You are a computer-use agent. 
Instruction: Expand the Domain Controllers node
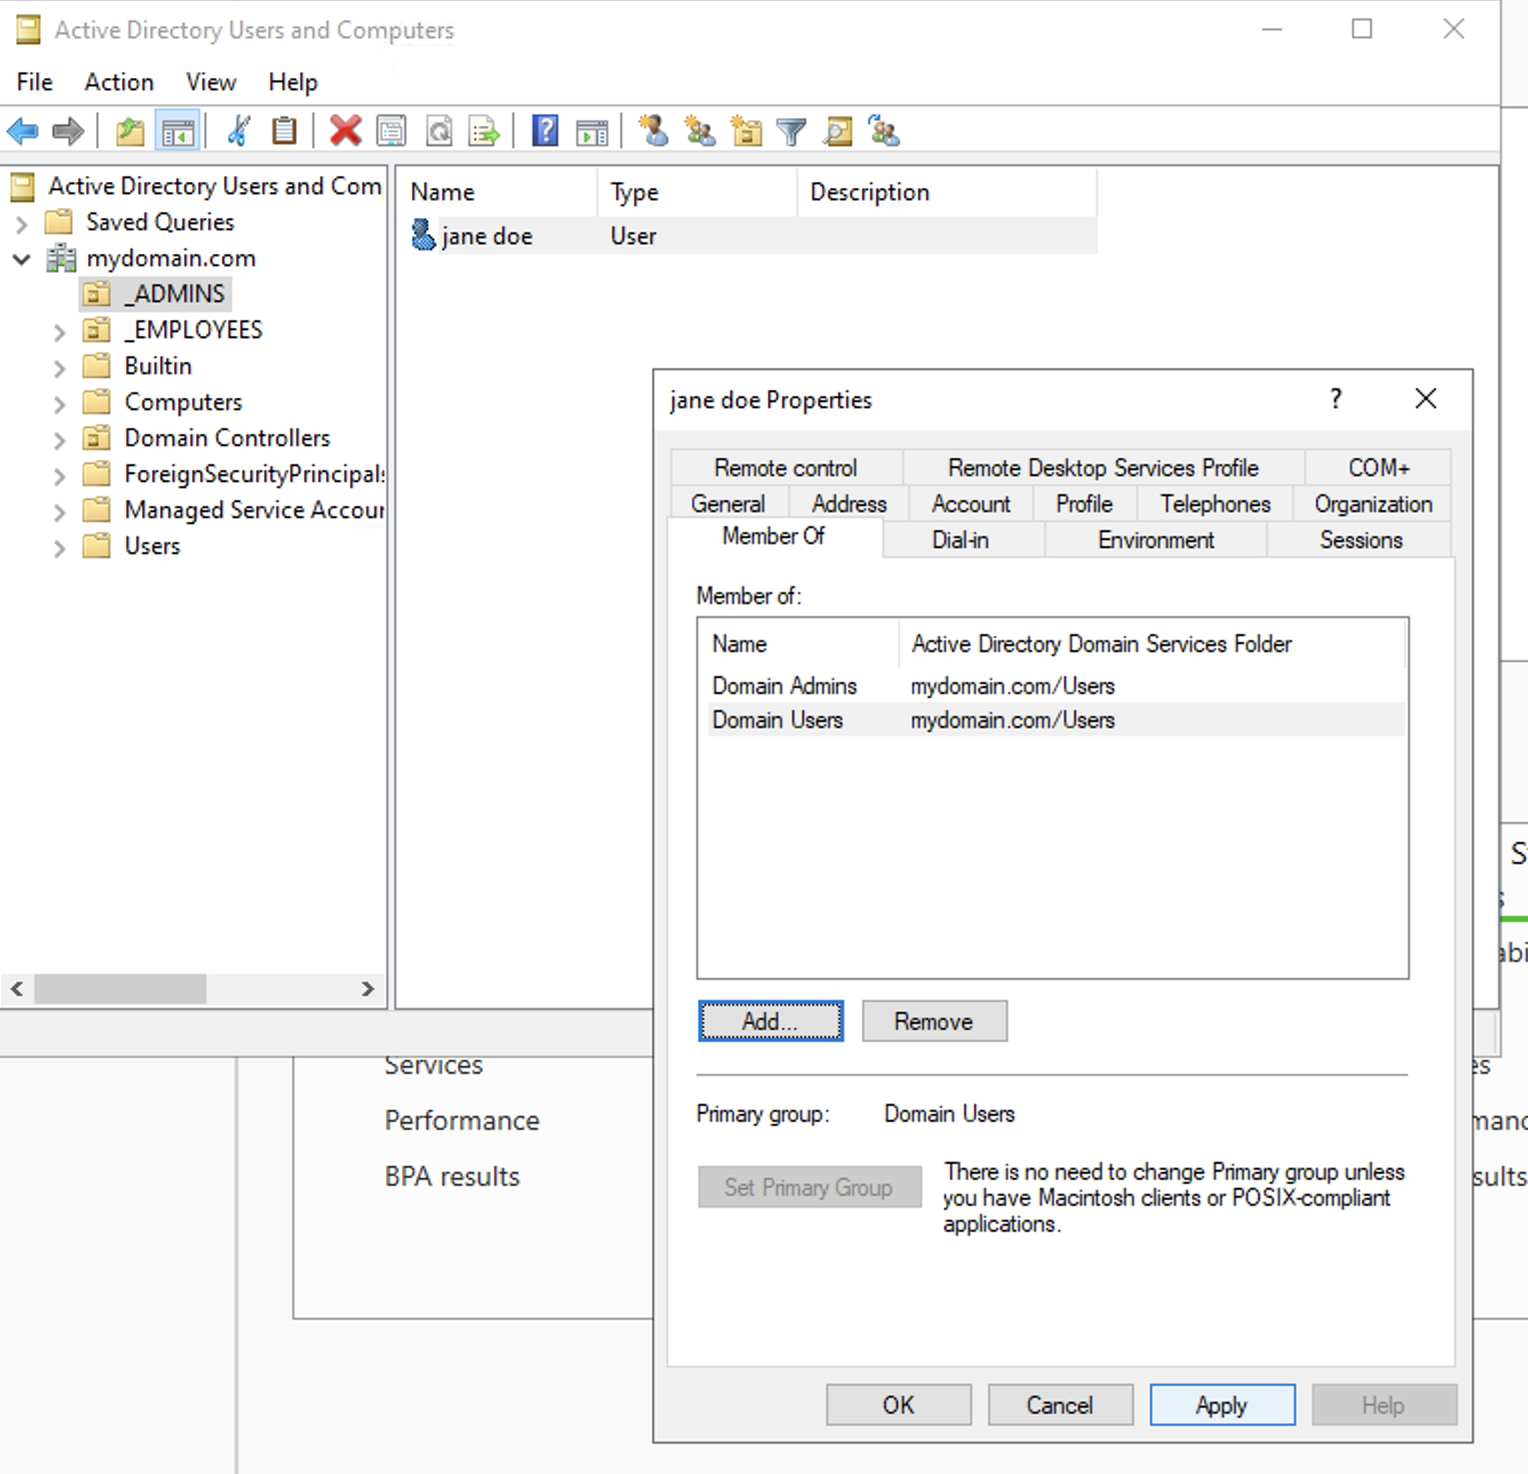(59, 439)
